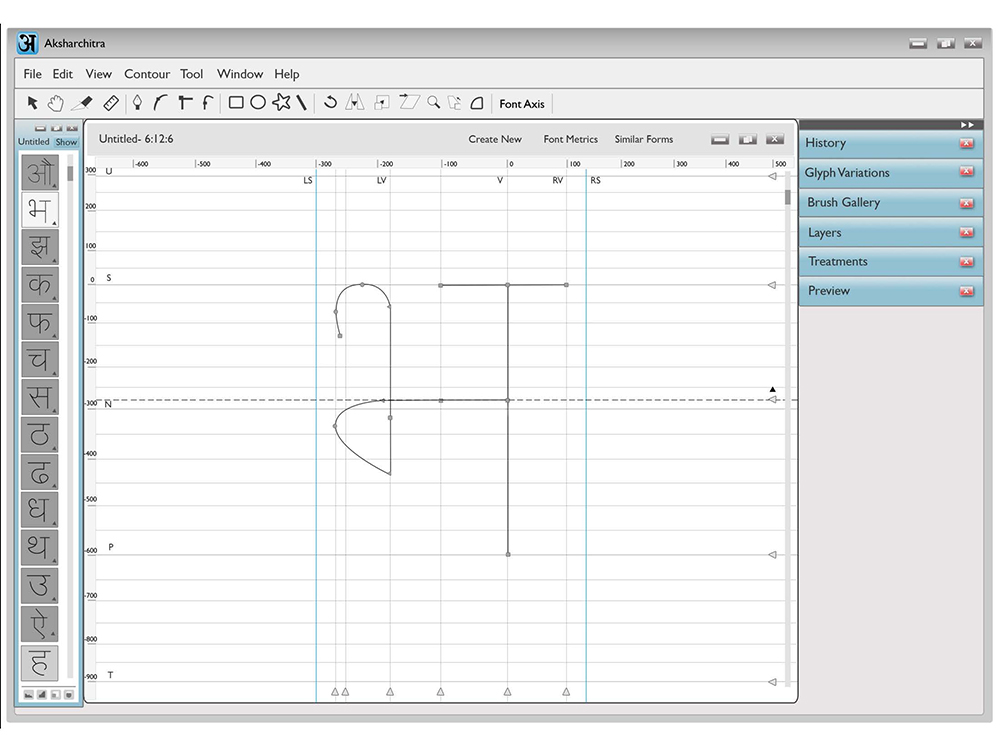This screenshot has width=1000, height=750.
Task: Collapse side panels with double-arrow icon
Action: 967,125
